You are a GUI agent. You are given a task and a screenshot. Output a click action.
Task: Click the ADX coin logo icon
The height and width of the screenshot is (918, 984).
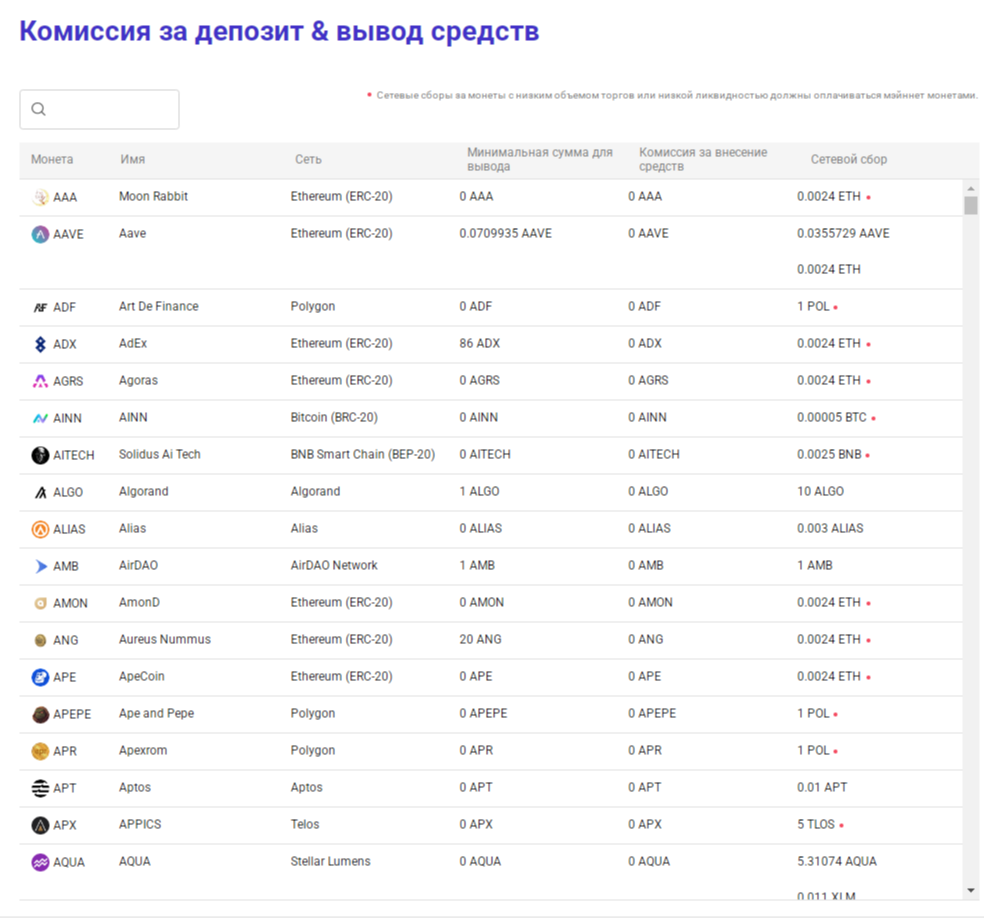40,344
